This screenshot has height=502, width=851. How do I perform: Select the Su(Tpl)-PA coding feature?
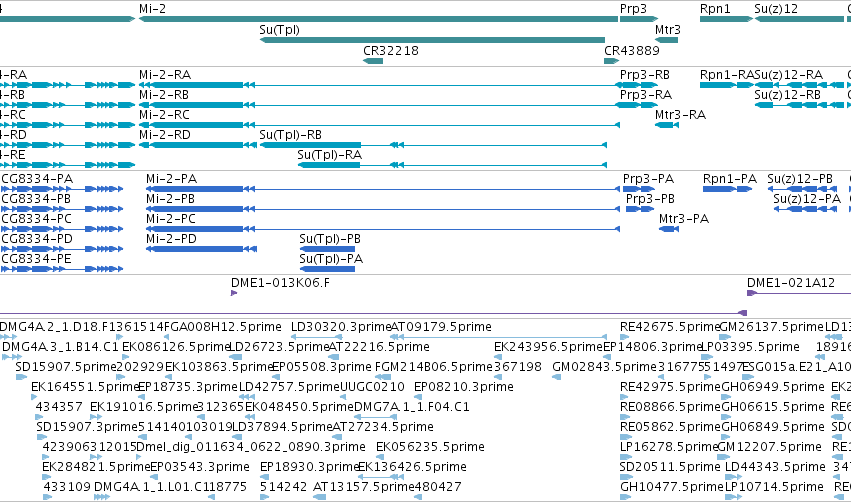(x=327, y=269)
